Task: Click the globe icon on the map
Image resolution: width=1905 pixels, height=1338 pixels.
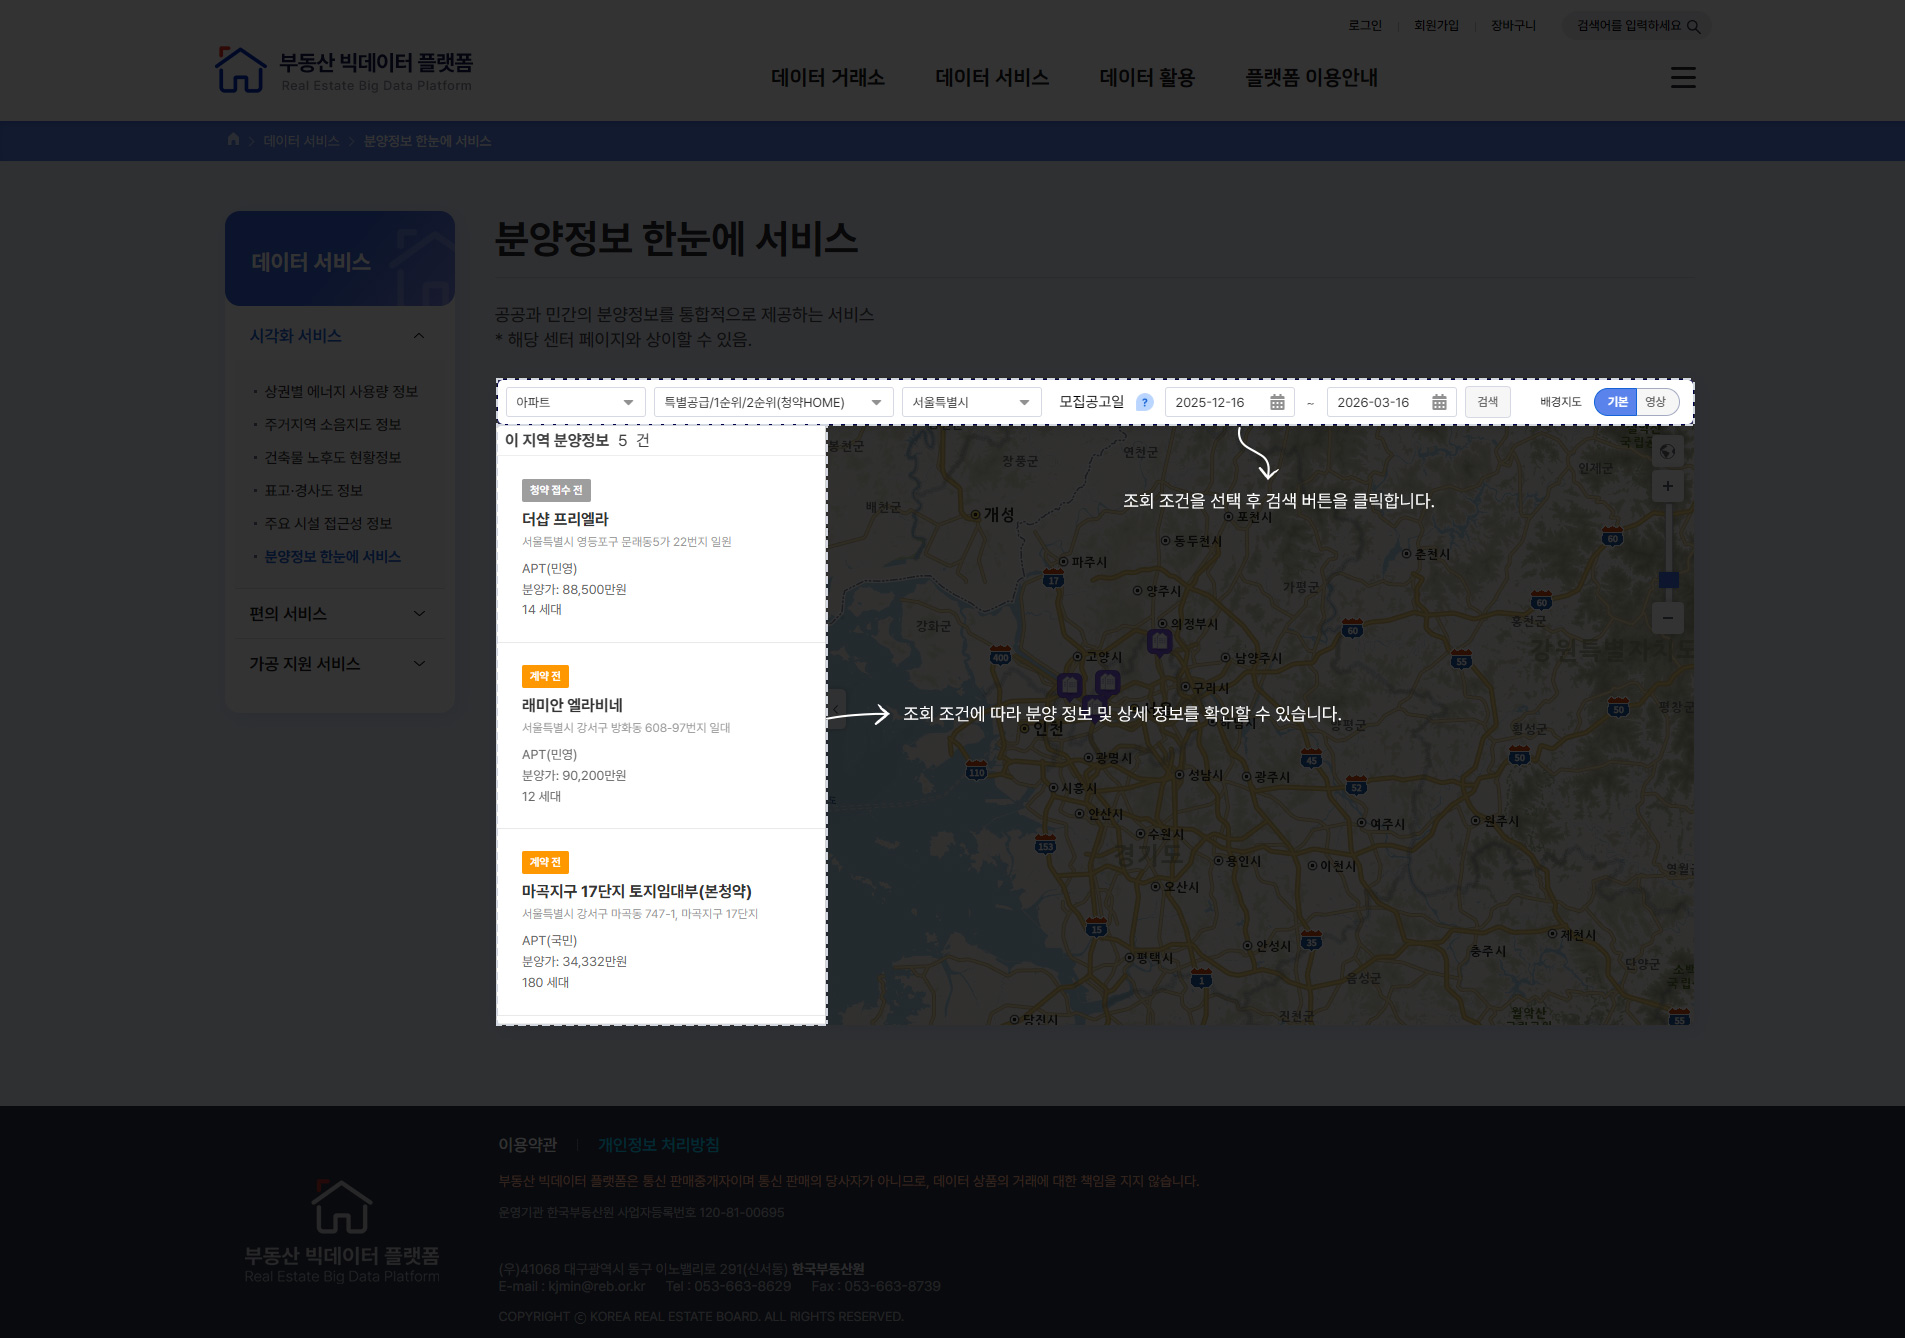Action: coord(1667,452)
